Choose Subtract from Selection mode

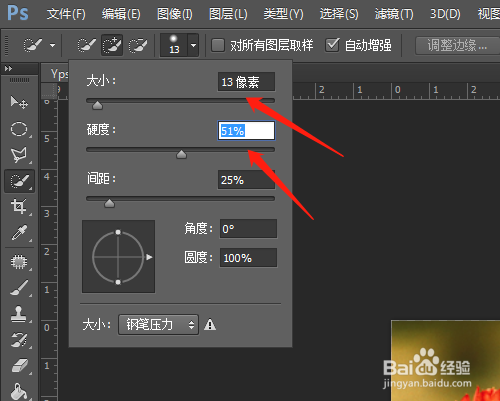pyautogui.click(x=138, y=45)
